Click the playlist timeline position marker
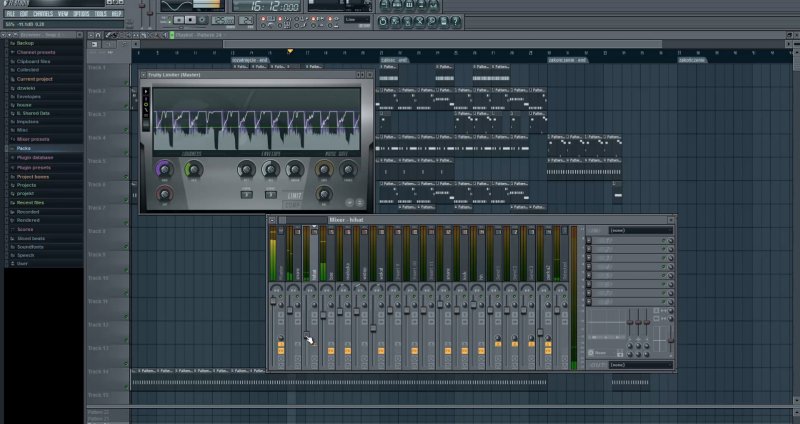This screenshot has width=800, height=424. pyautogui.click(x=290, y=51)
